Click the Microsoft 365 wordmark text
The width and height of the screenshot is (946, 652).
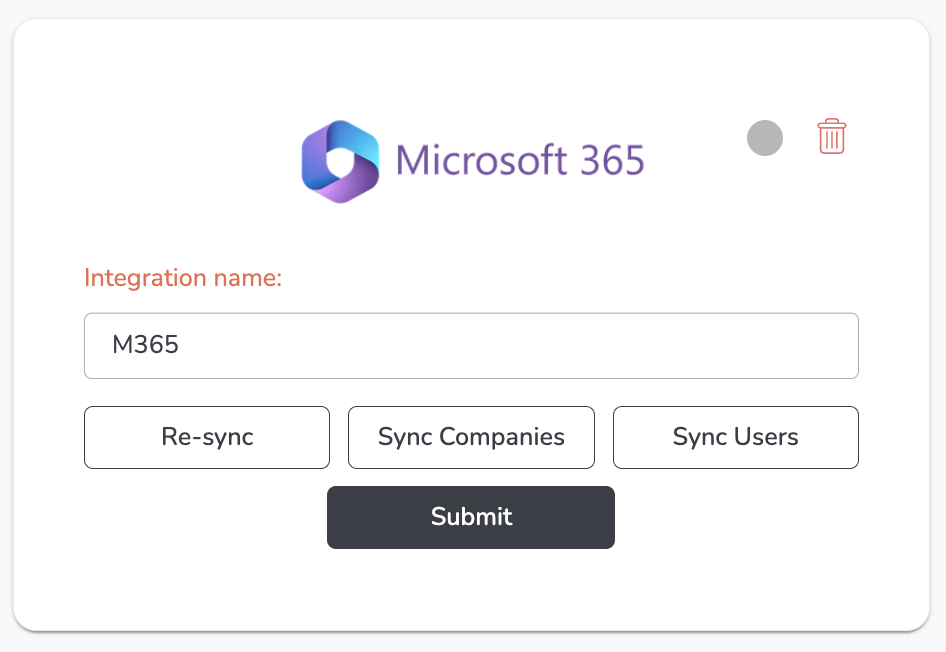(519, 161)
